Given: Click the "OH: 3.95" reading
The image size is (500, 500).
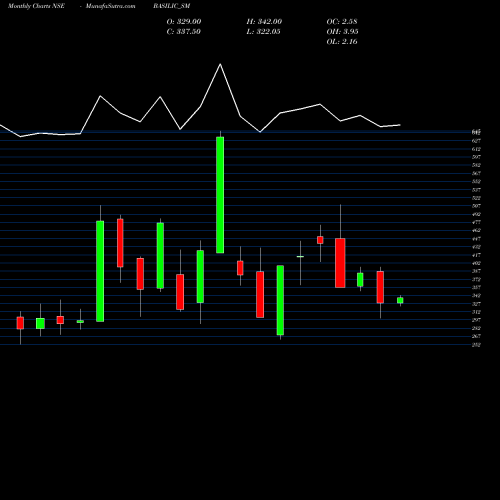Looking at the screenshot, I should 342,31.
